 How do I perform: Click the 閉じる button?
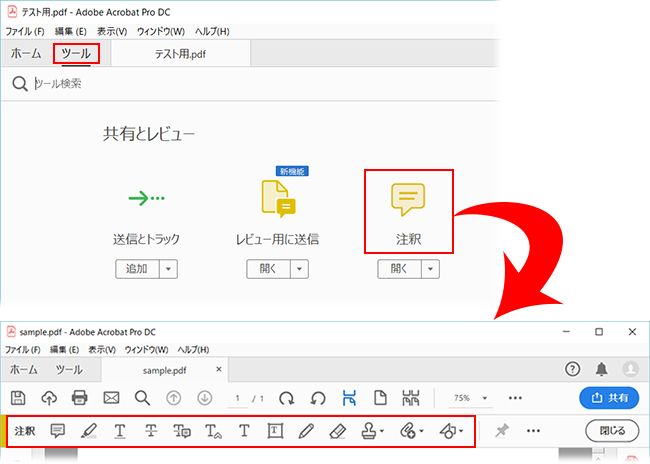click(612, 430)
